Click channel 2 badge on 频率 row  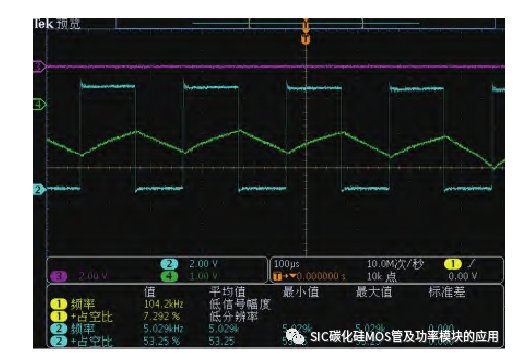[59, 329]
